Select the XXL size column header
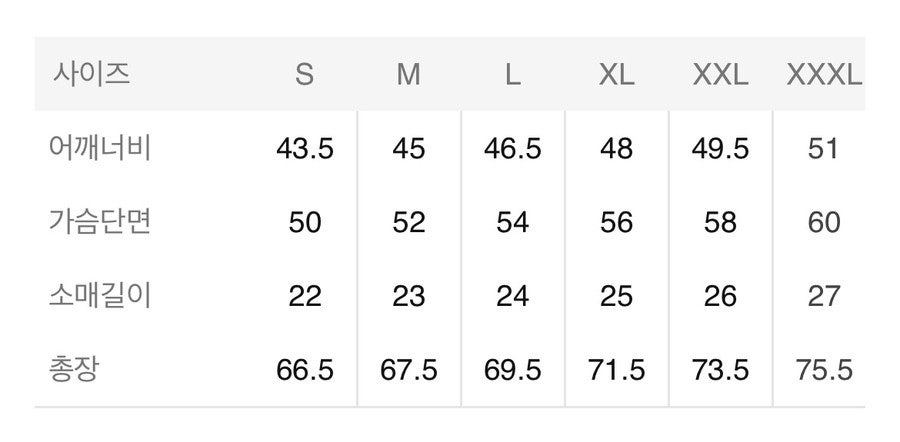 (x=720, y=75)
